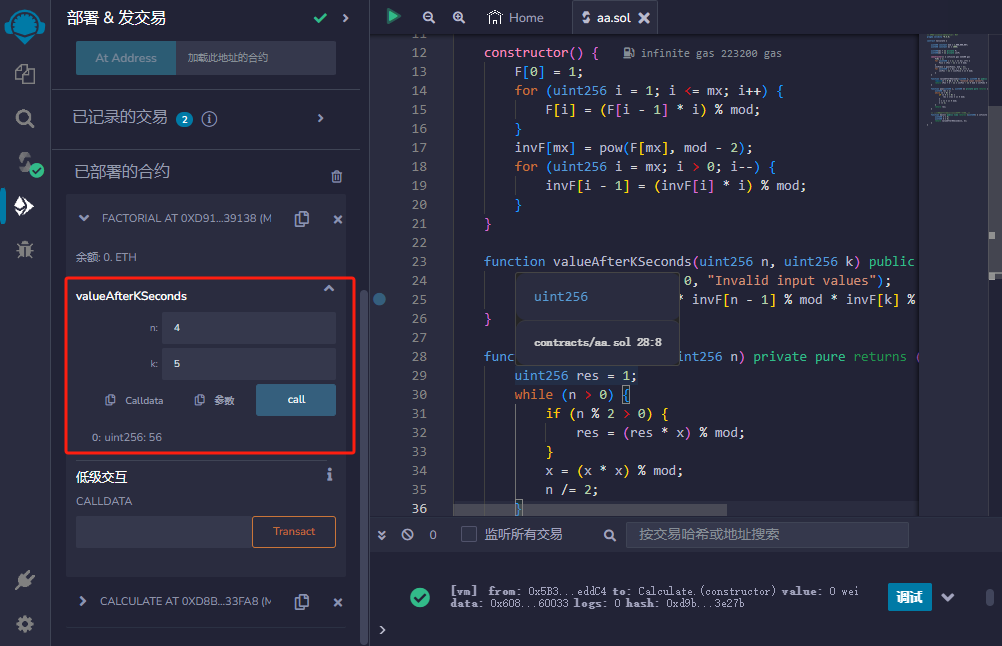Image resolution: width=1002 pixels, height=646 pixels.
Task: Click the 调试 debug button
Action: click(909, 597)
